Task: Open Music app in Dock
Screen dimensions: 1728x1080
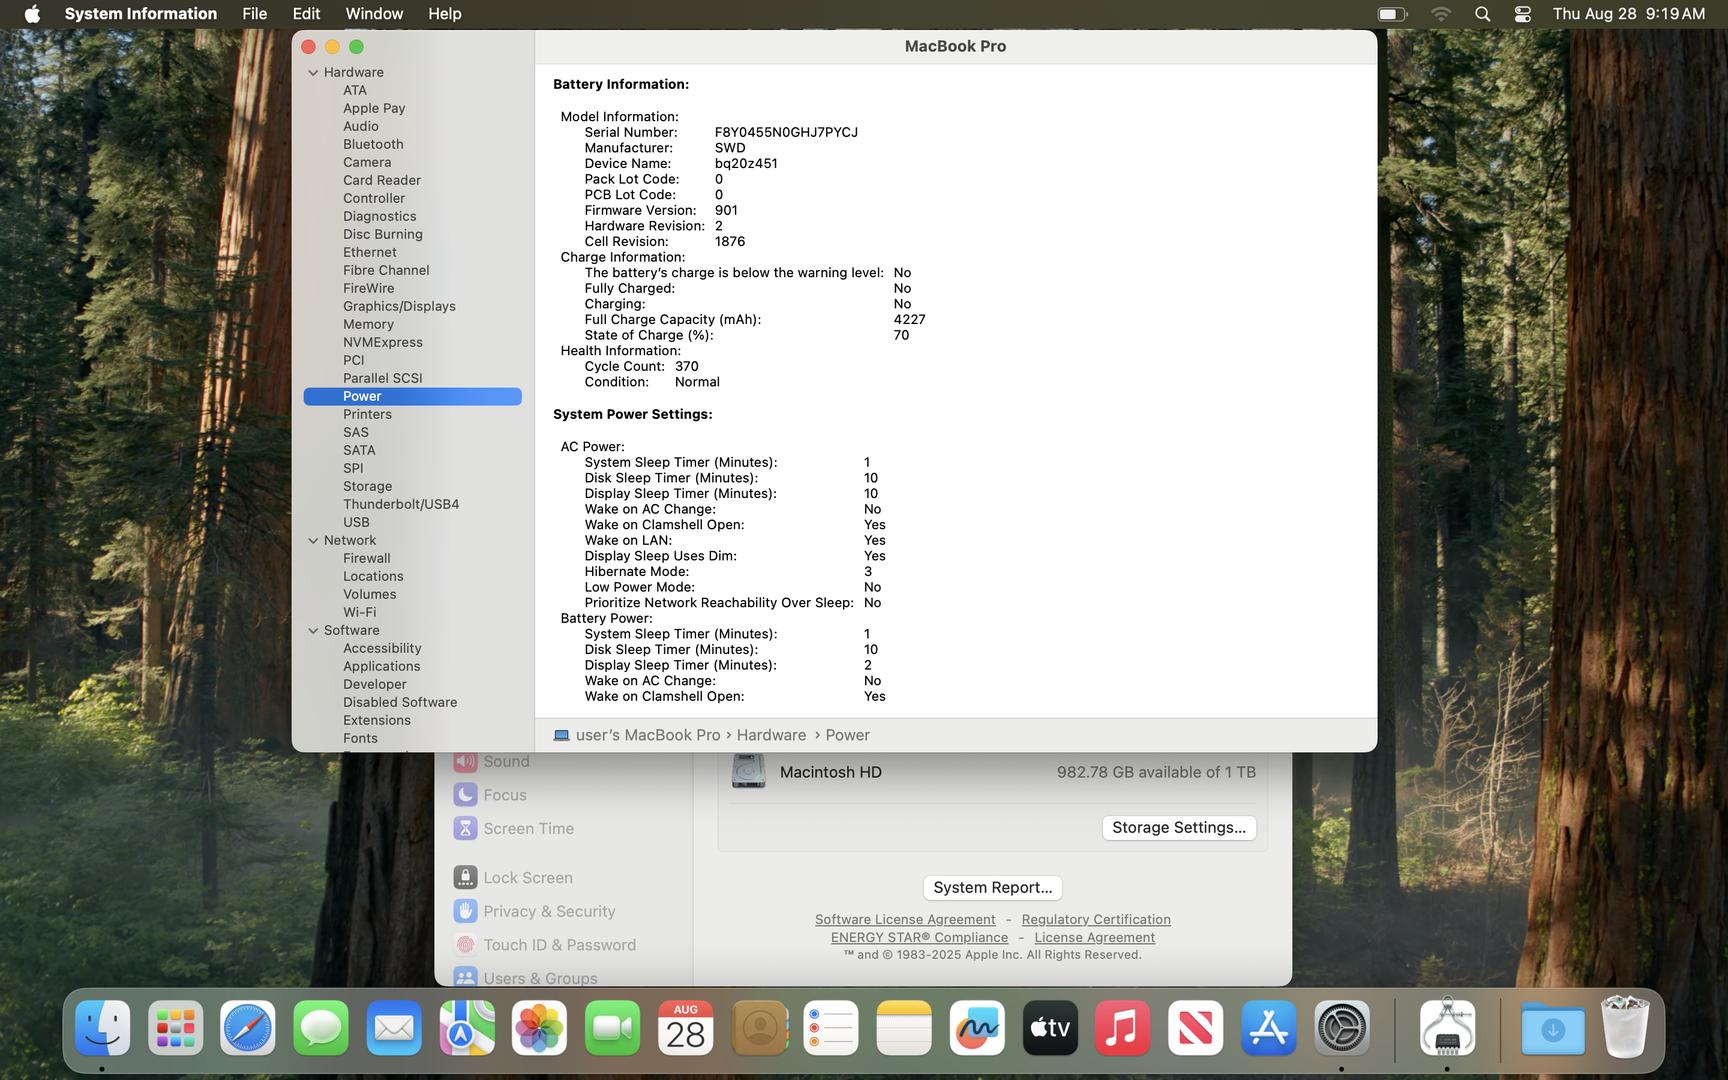Action: point(1123,1028)
